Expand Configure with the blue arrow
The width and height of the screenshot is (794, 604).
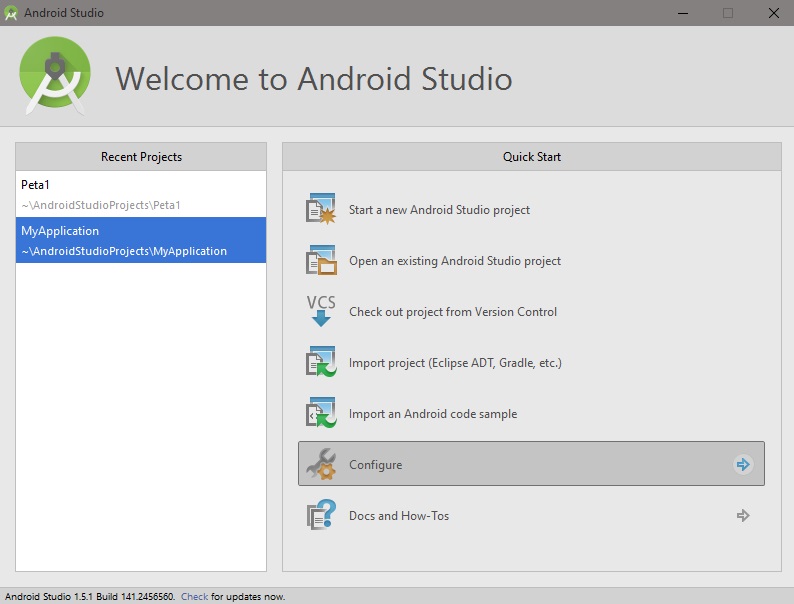(743, 464)
